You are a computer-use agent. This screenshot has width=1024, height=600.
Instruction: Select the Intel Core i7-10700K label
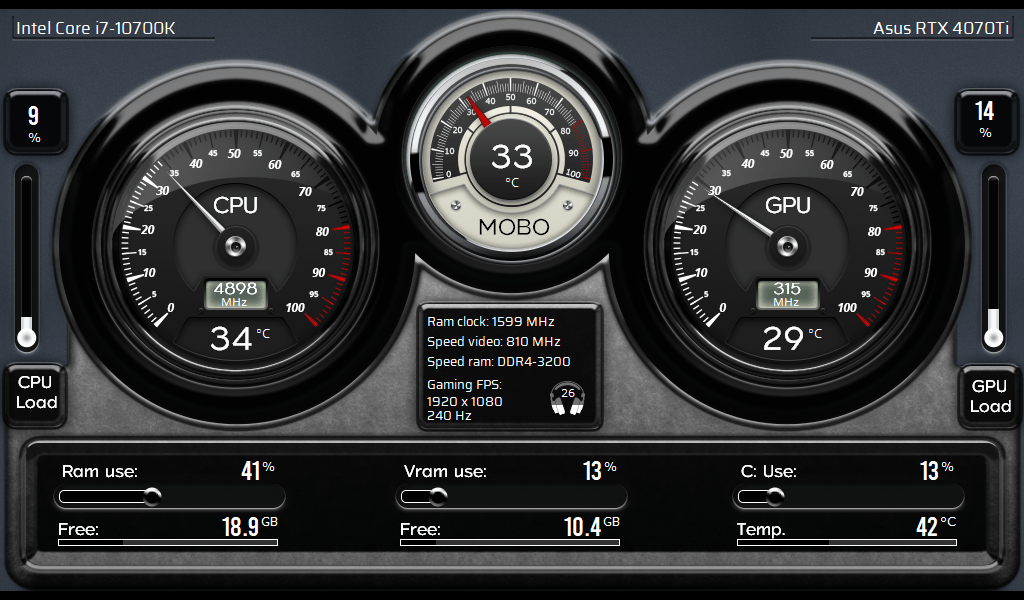[x=96, y=28]
